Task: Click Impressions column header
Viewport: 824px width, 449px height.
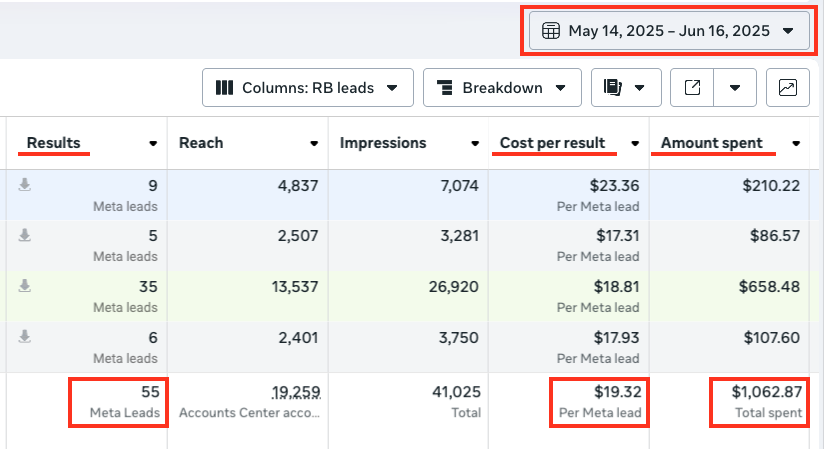Action: point(382,143)
